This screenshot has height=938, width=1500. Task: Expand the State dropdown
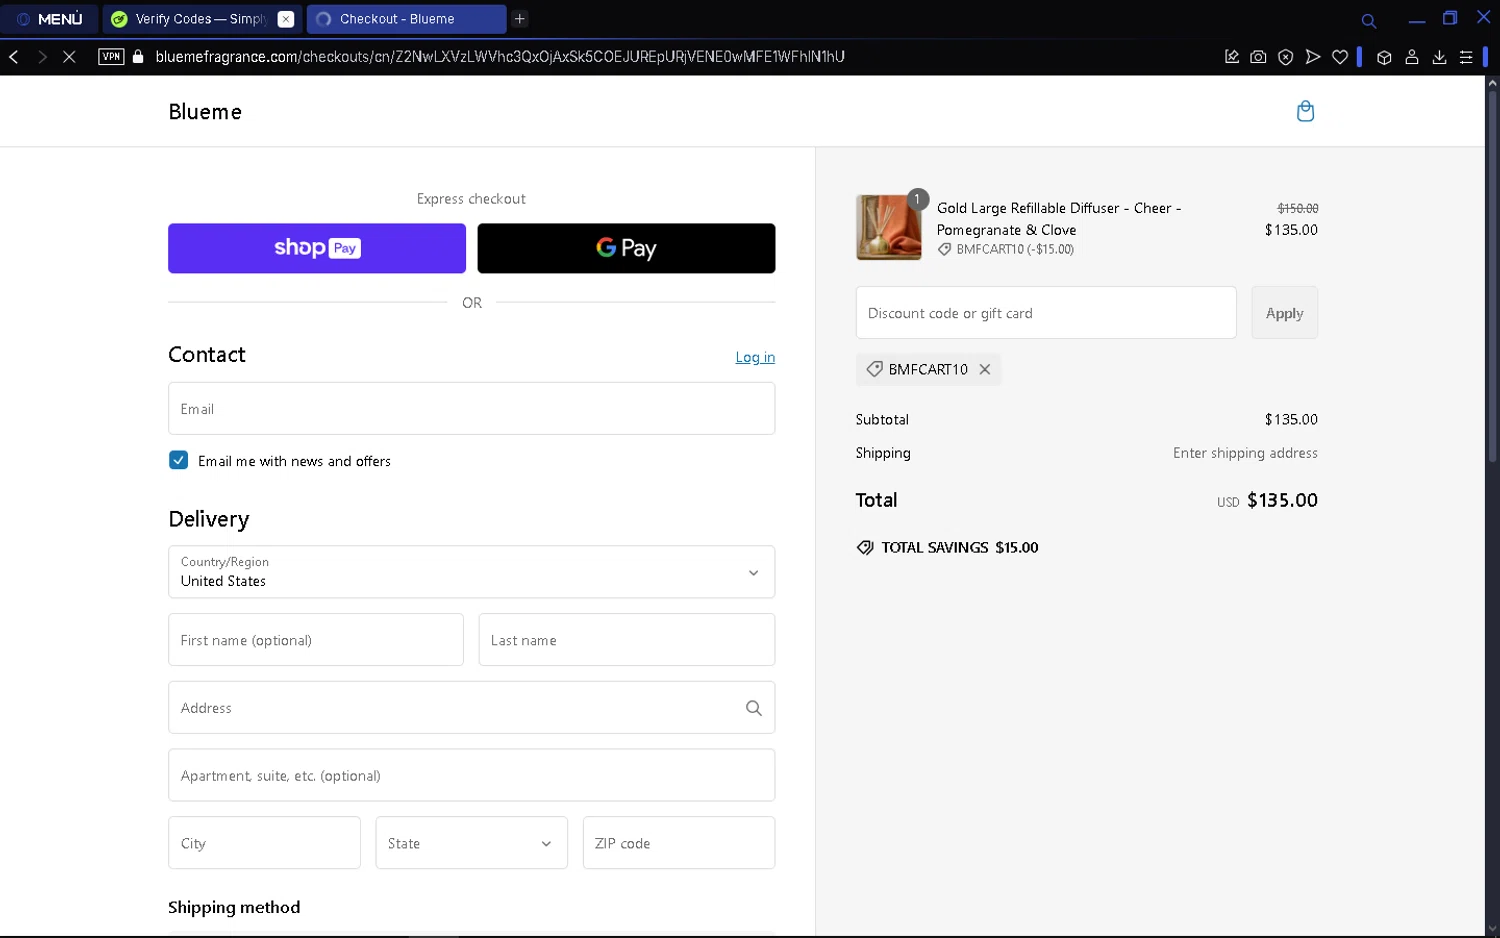click(471, 843)
